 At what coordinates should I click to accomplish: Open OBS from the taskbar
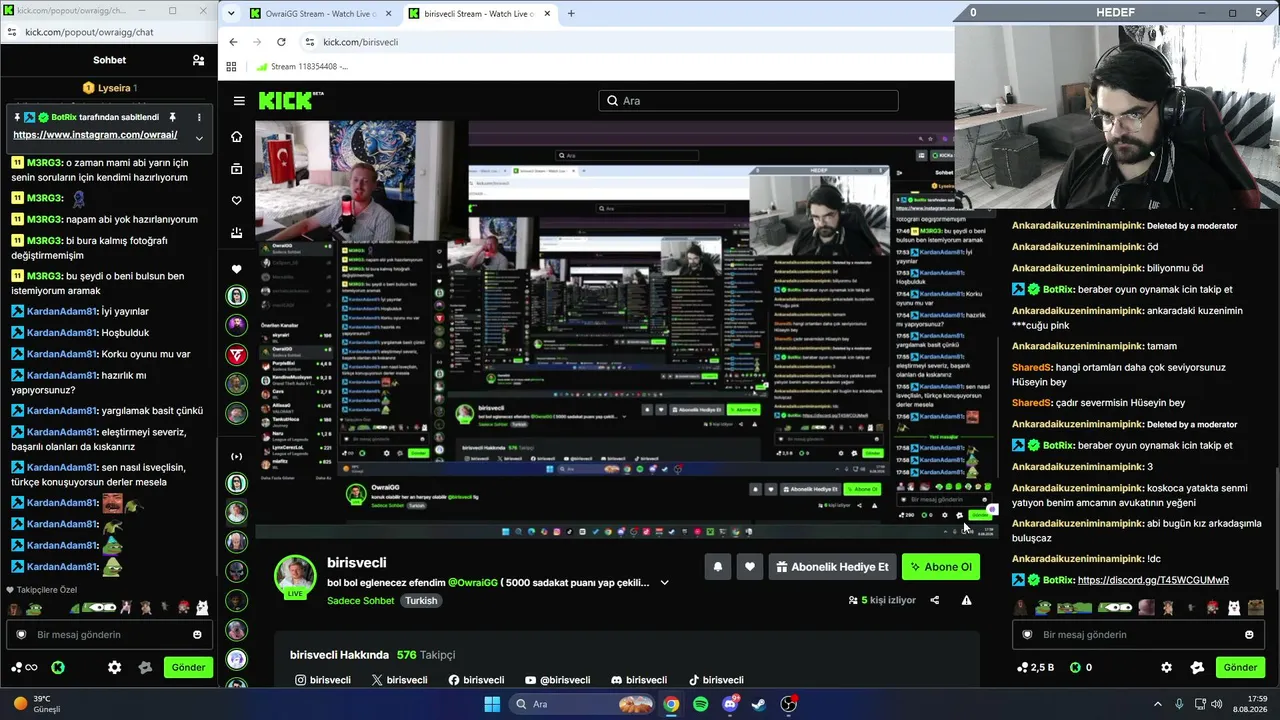788,704
